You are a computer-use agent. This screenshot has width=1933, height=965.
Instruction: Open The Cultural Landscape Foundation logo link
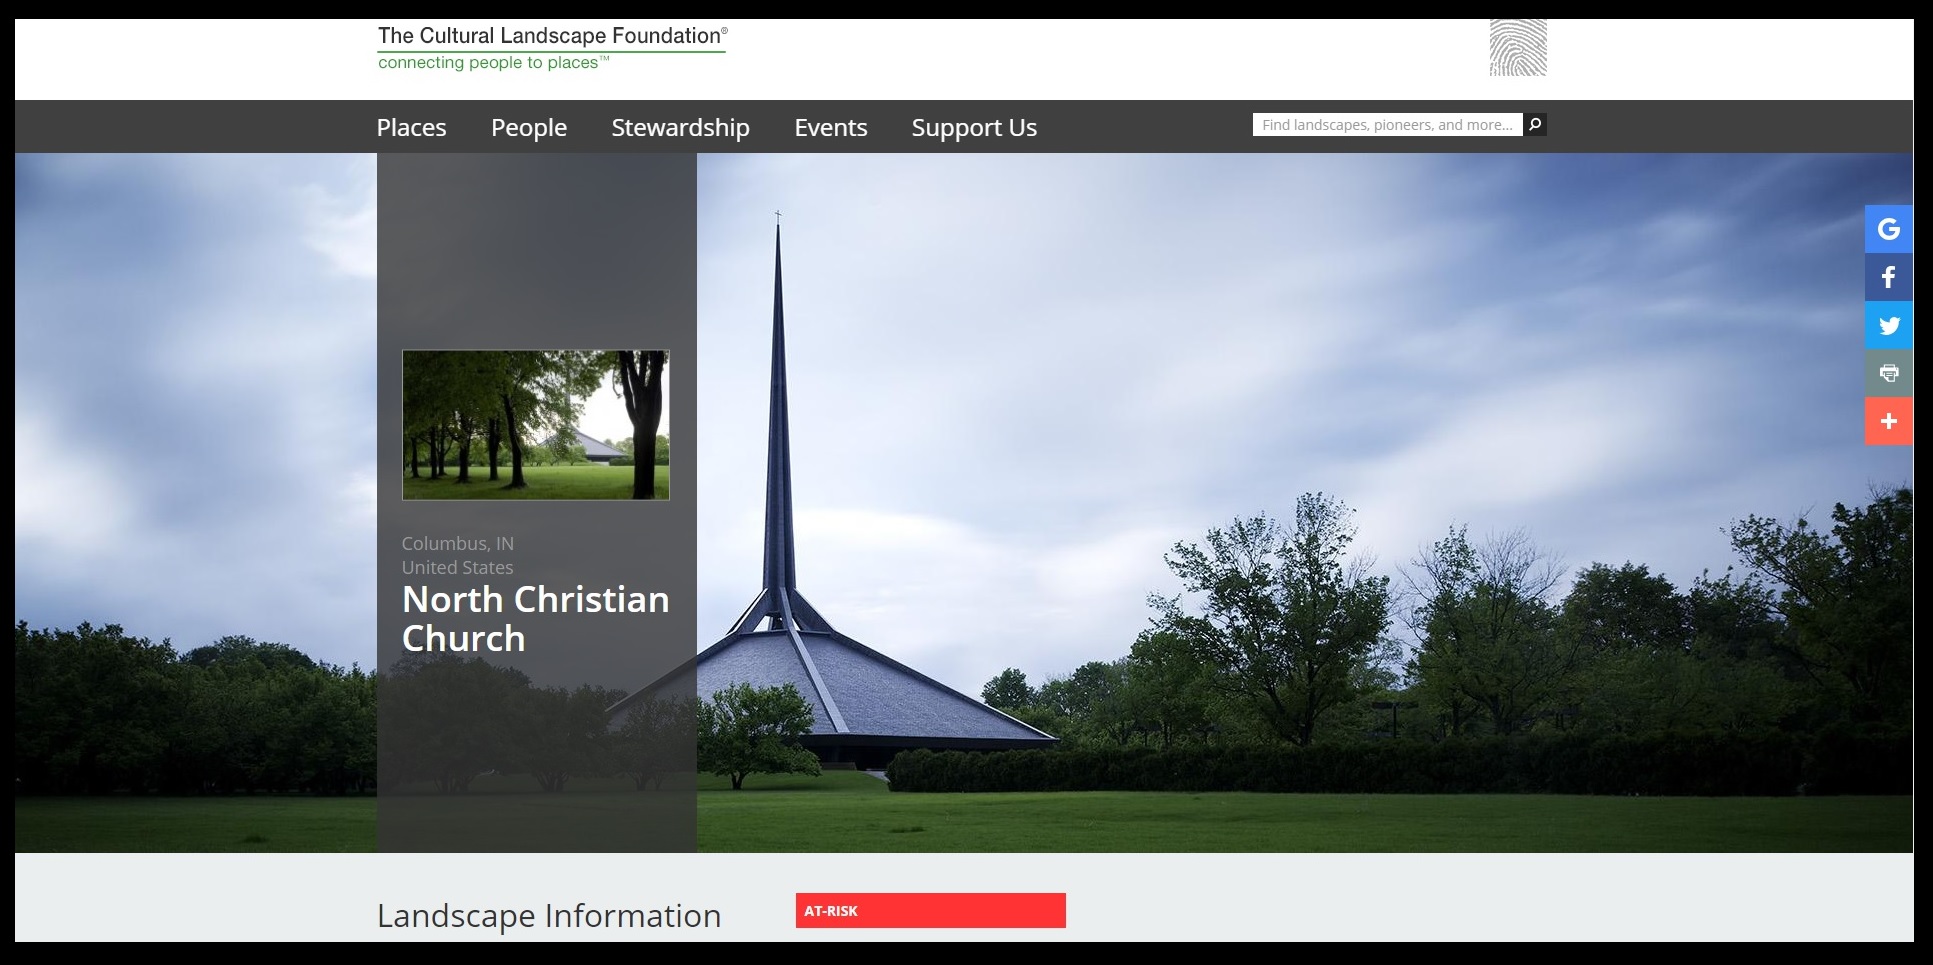(x=552, y=47)
